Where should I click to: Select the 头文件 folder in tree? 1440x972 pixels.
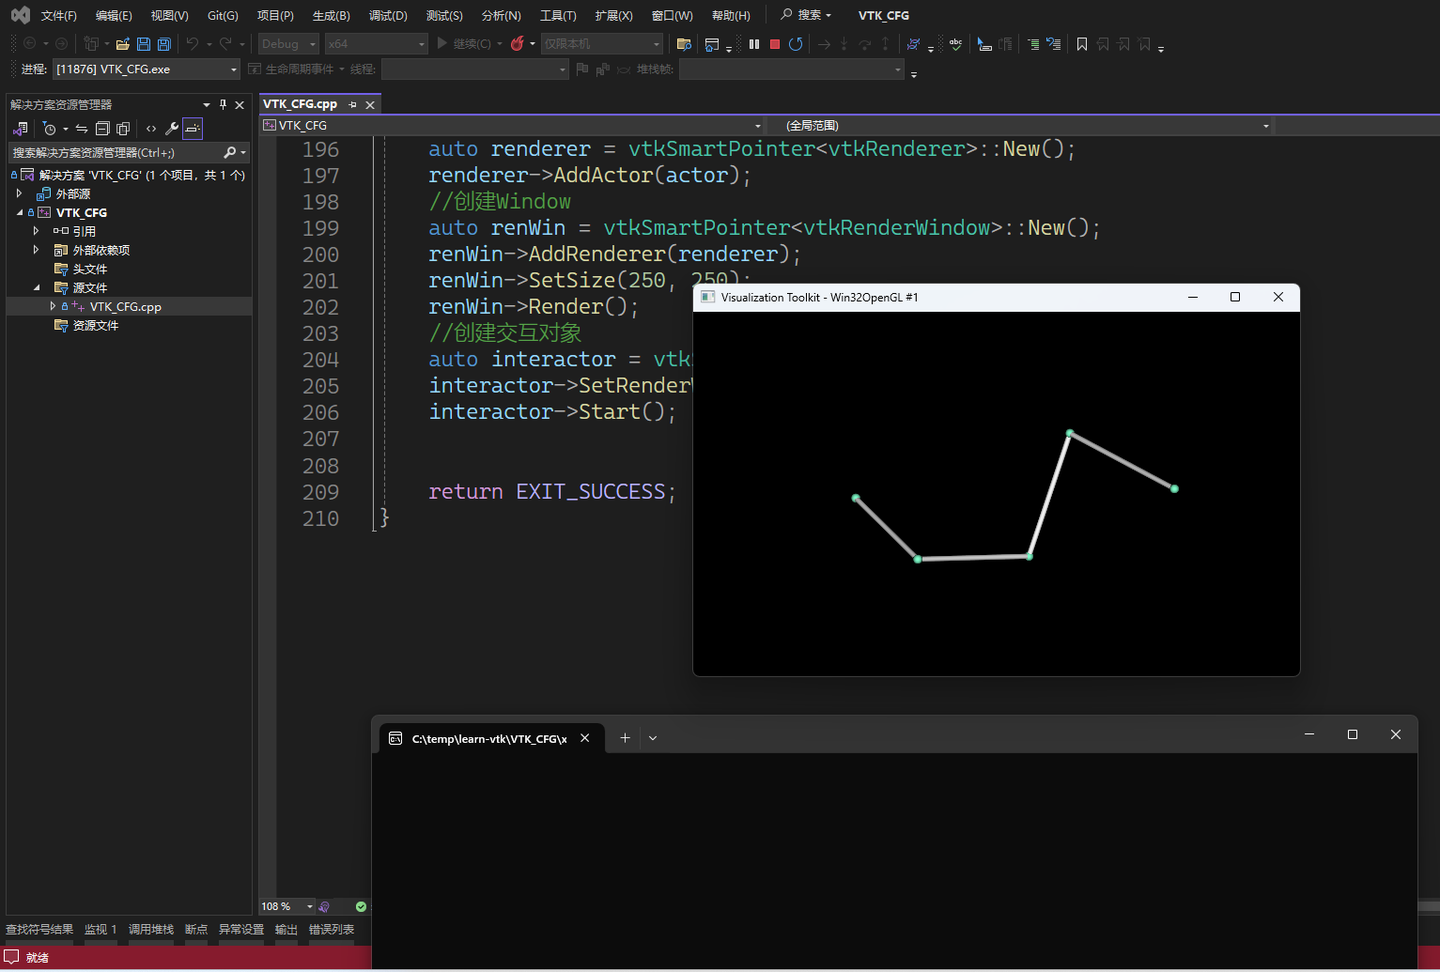89,269
